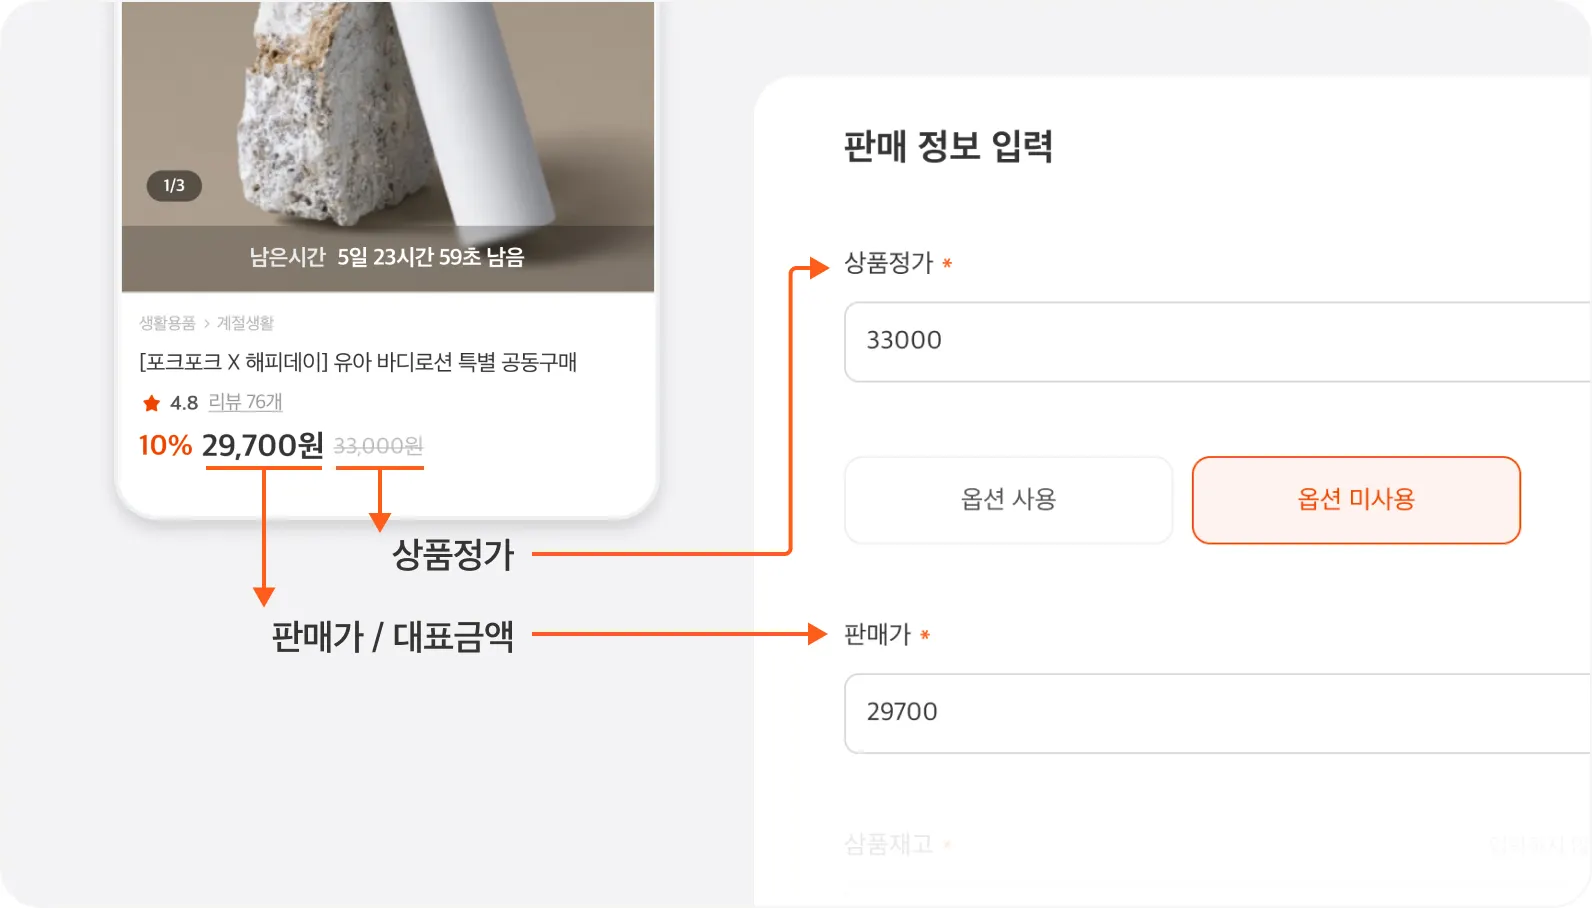Select the 옵션 미사용 option
The image size is (1592, 908).
click(1355, 500)
